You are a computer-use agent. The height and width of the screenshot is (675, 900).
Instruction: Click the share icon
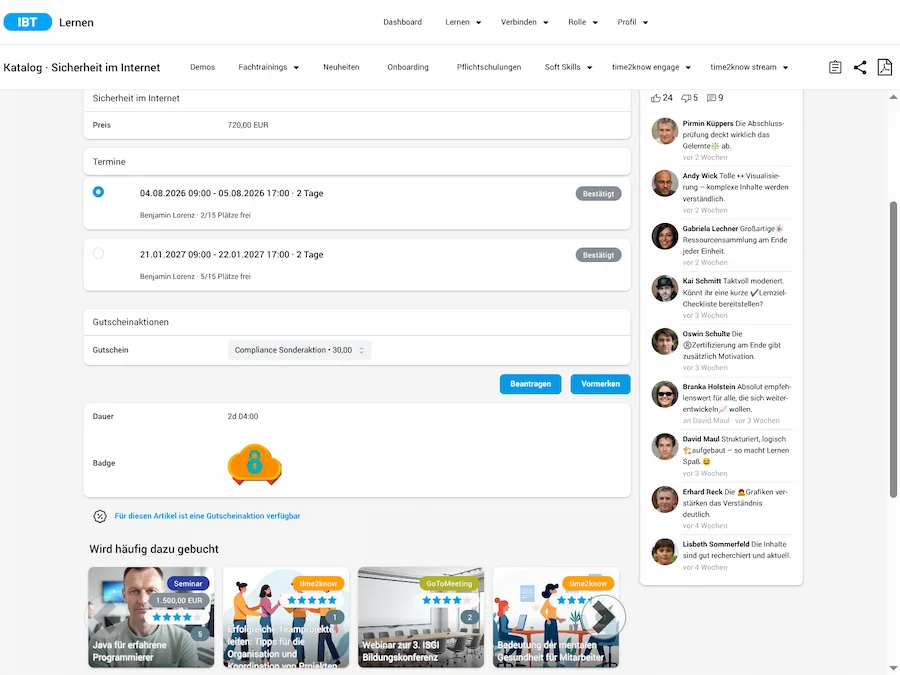860,67
